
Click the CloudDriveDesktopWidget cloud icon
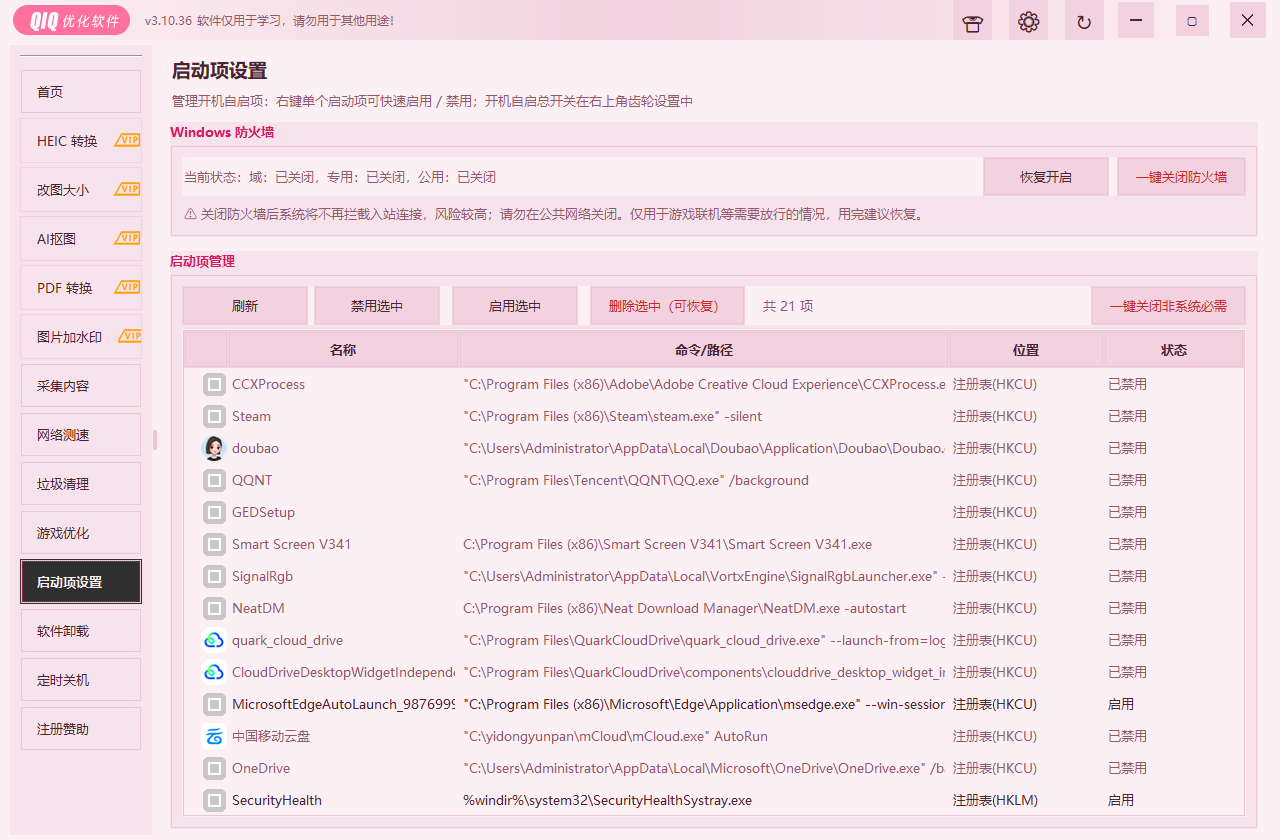pyautogui.click(x=214, y=672)
